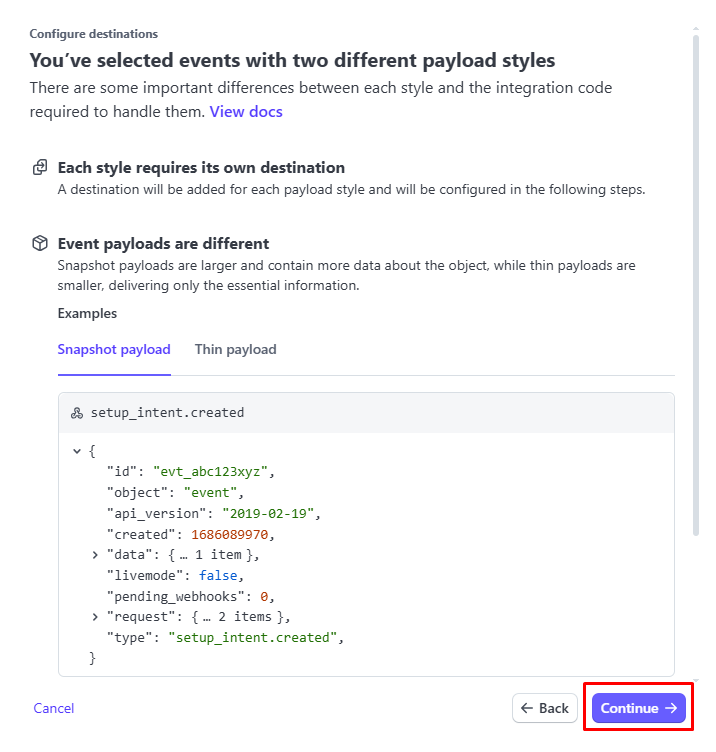This screenshot has width=716, height=752.
Task: Open the View docs link
Action: [246, 112]
